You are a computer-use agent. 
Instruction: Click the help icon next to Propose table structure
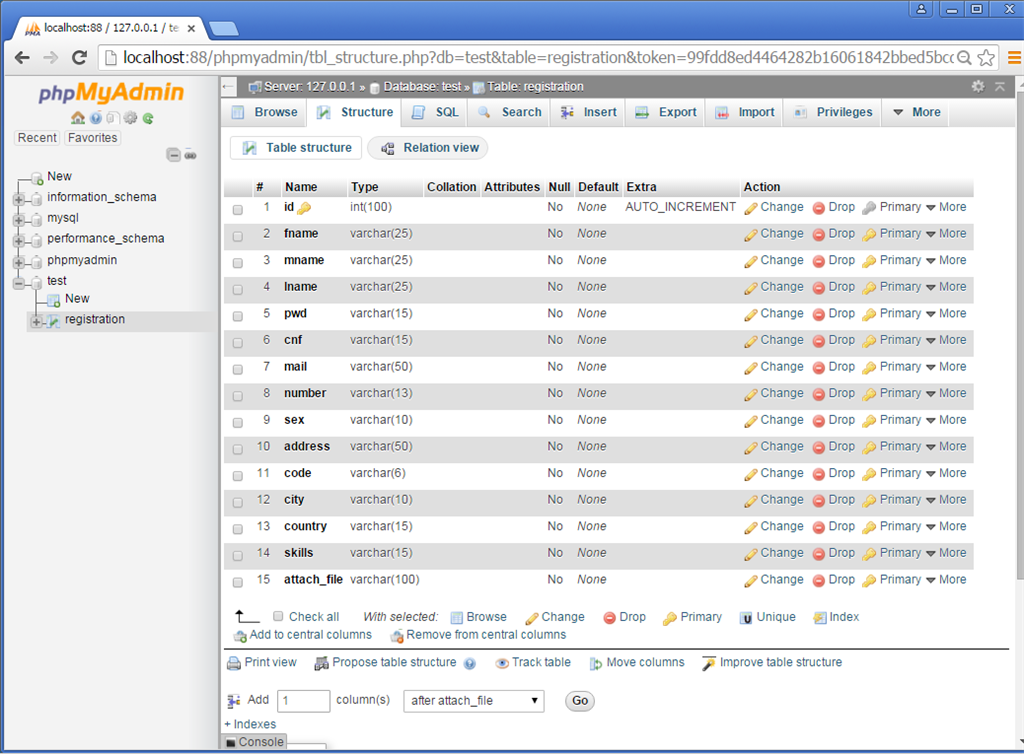470,664
